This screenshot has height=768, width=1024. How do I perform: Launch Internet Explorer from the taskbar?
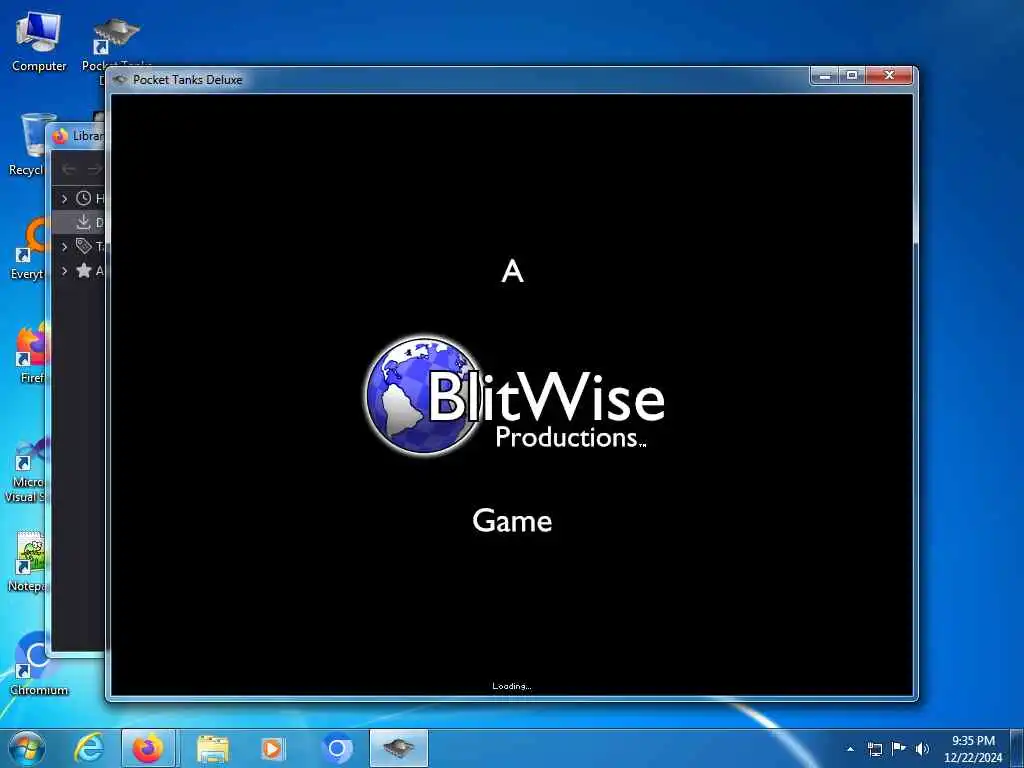[89, 748]
